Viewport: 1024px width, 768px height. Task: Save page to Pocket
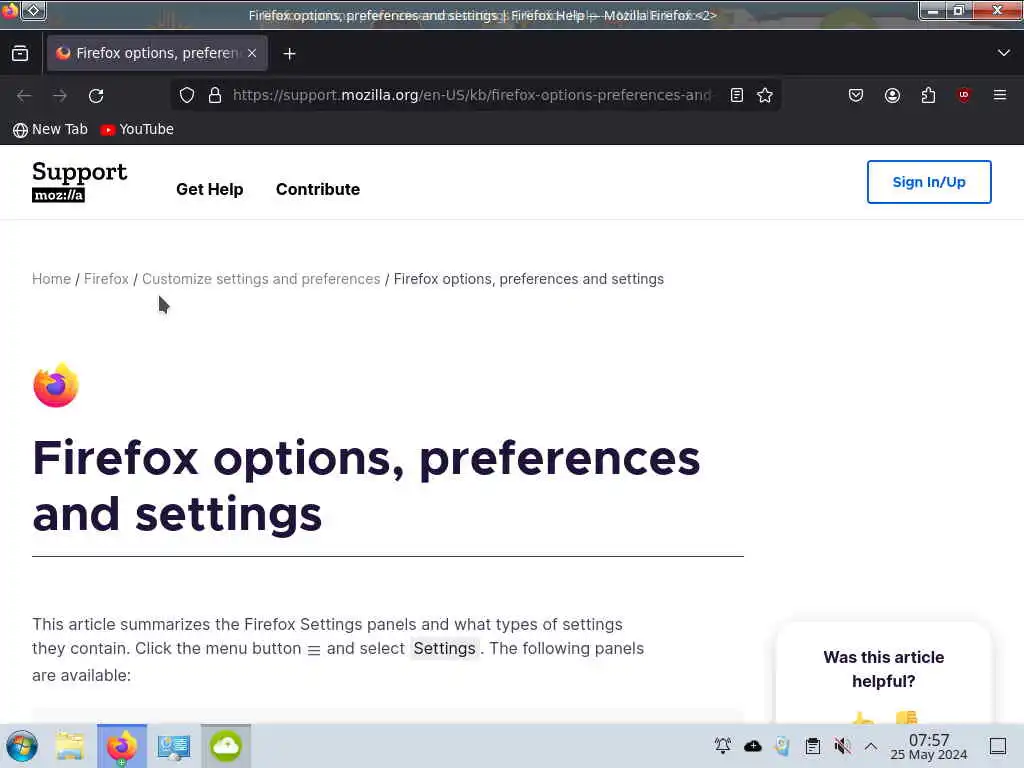(x=856, y=95)
